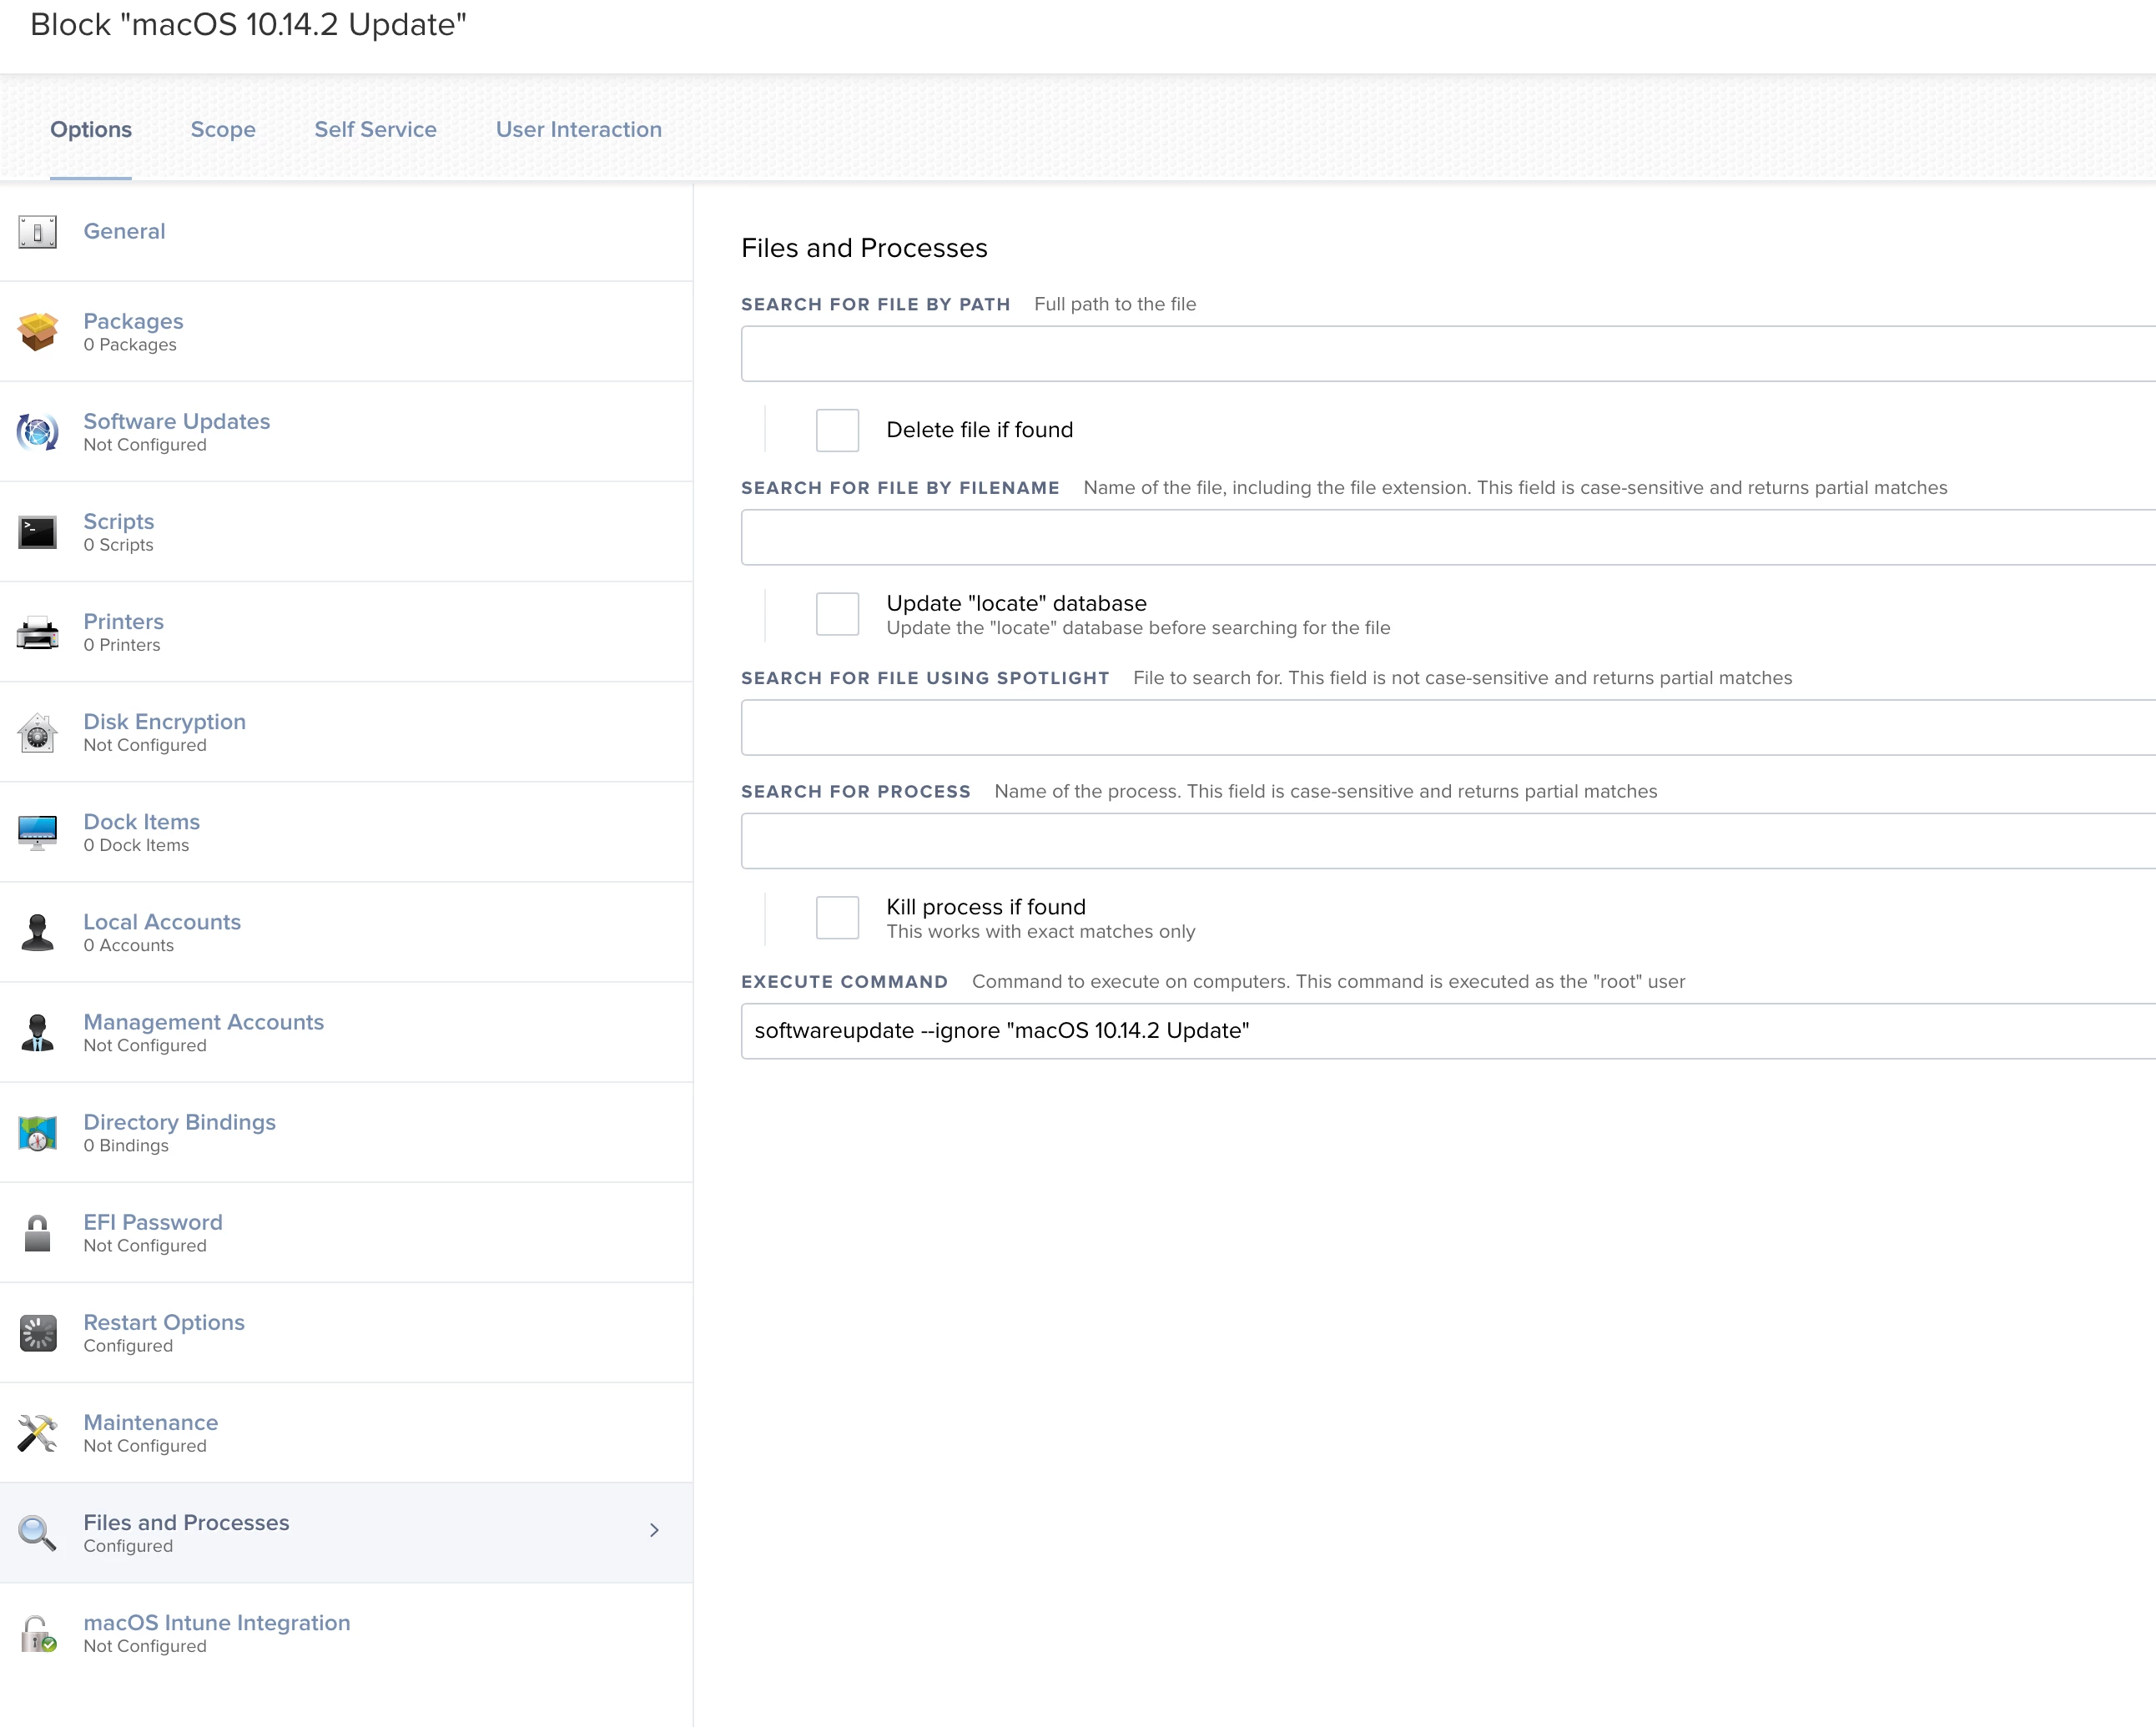Viewport: 2156px width, 1727px height.
Task: Open Management Accounts settings link
Action: [203, 1022]
